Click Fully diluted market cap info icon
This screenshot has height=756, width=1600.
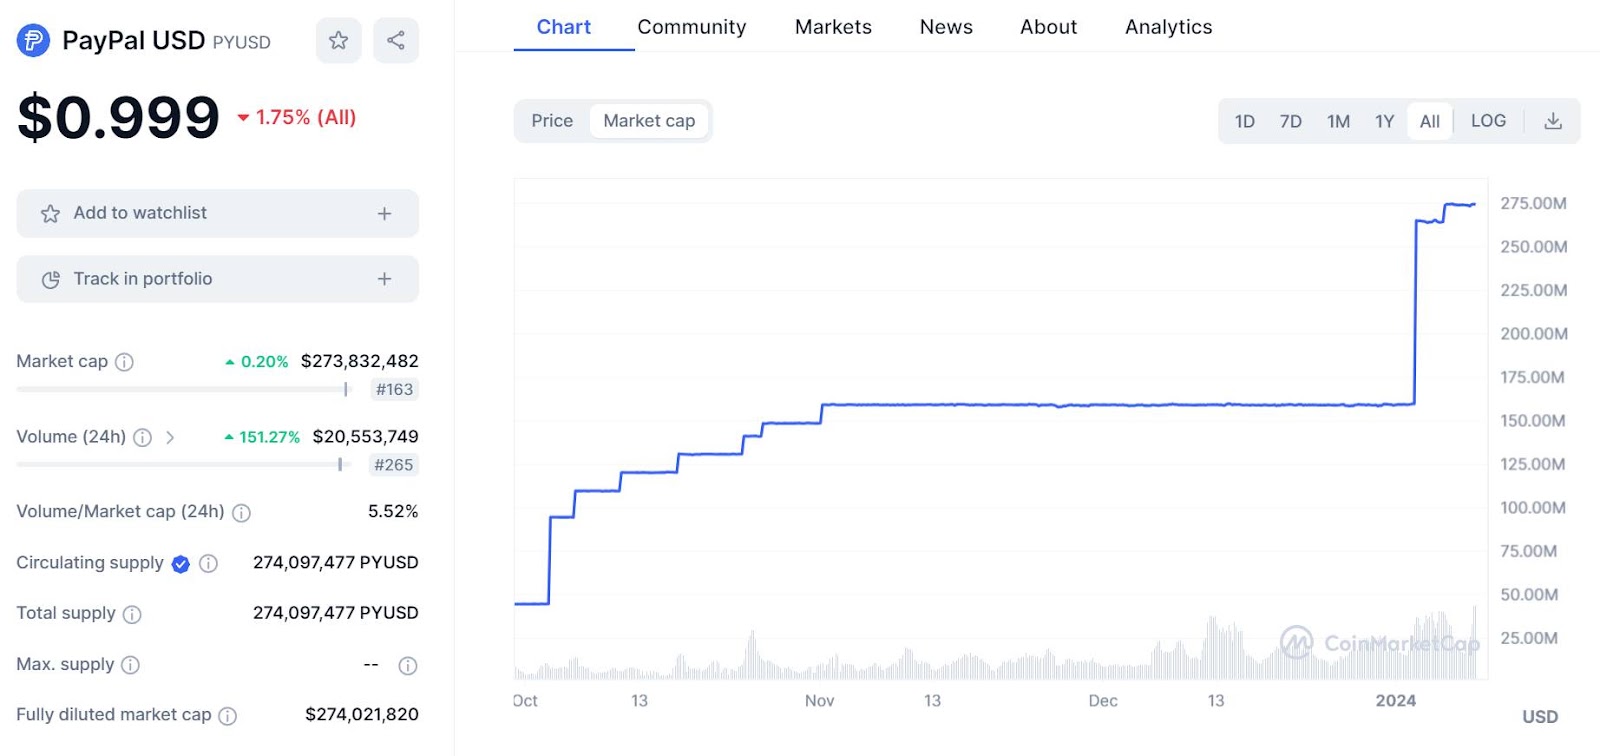pos(227,716)
